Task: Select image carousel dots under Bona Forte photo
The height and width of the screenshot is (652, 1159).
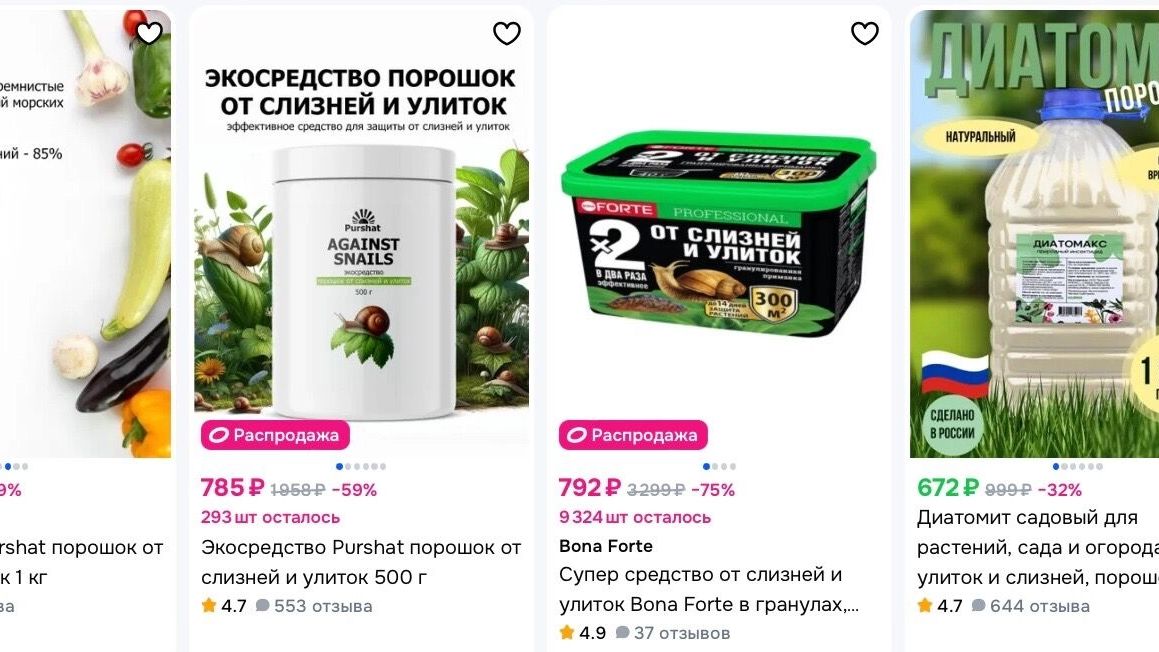Action: pos(719,466)
